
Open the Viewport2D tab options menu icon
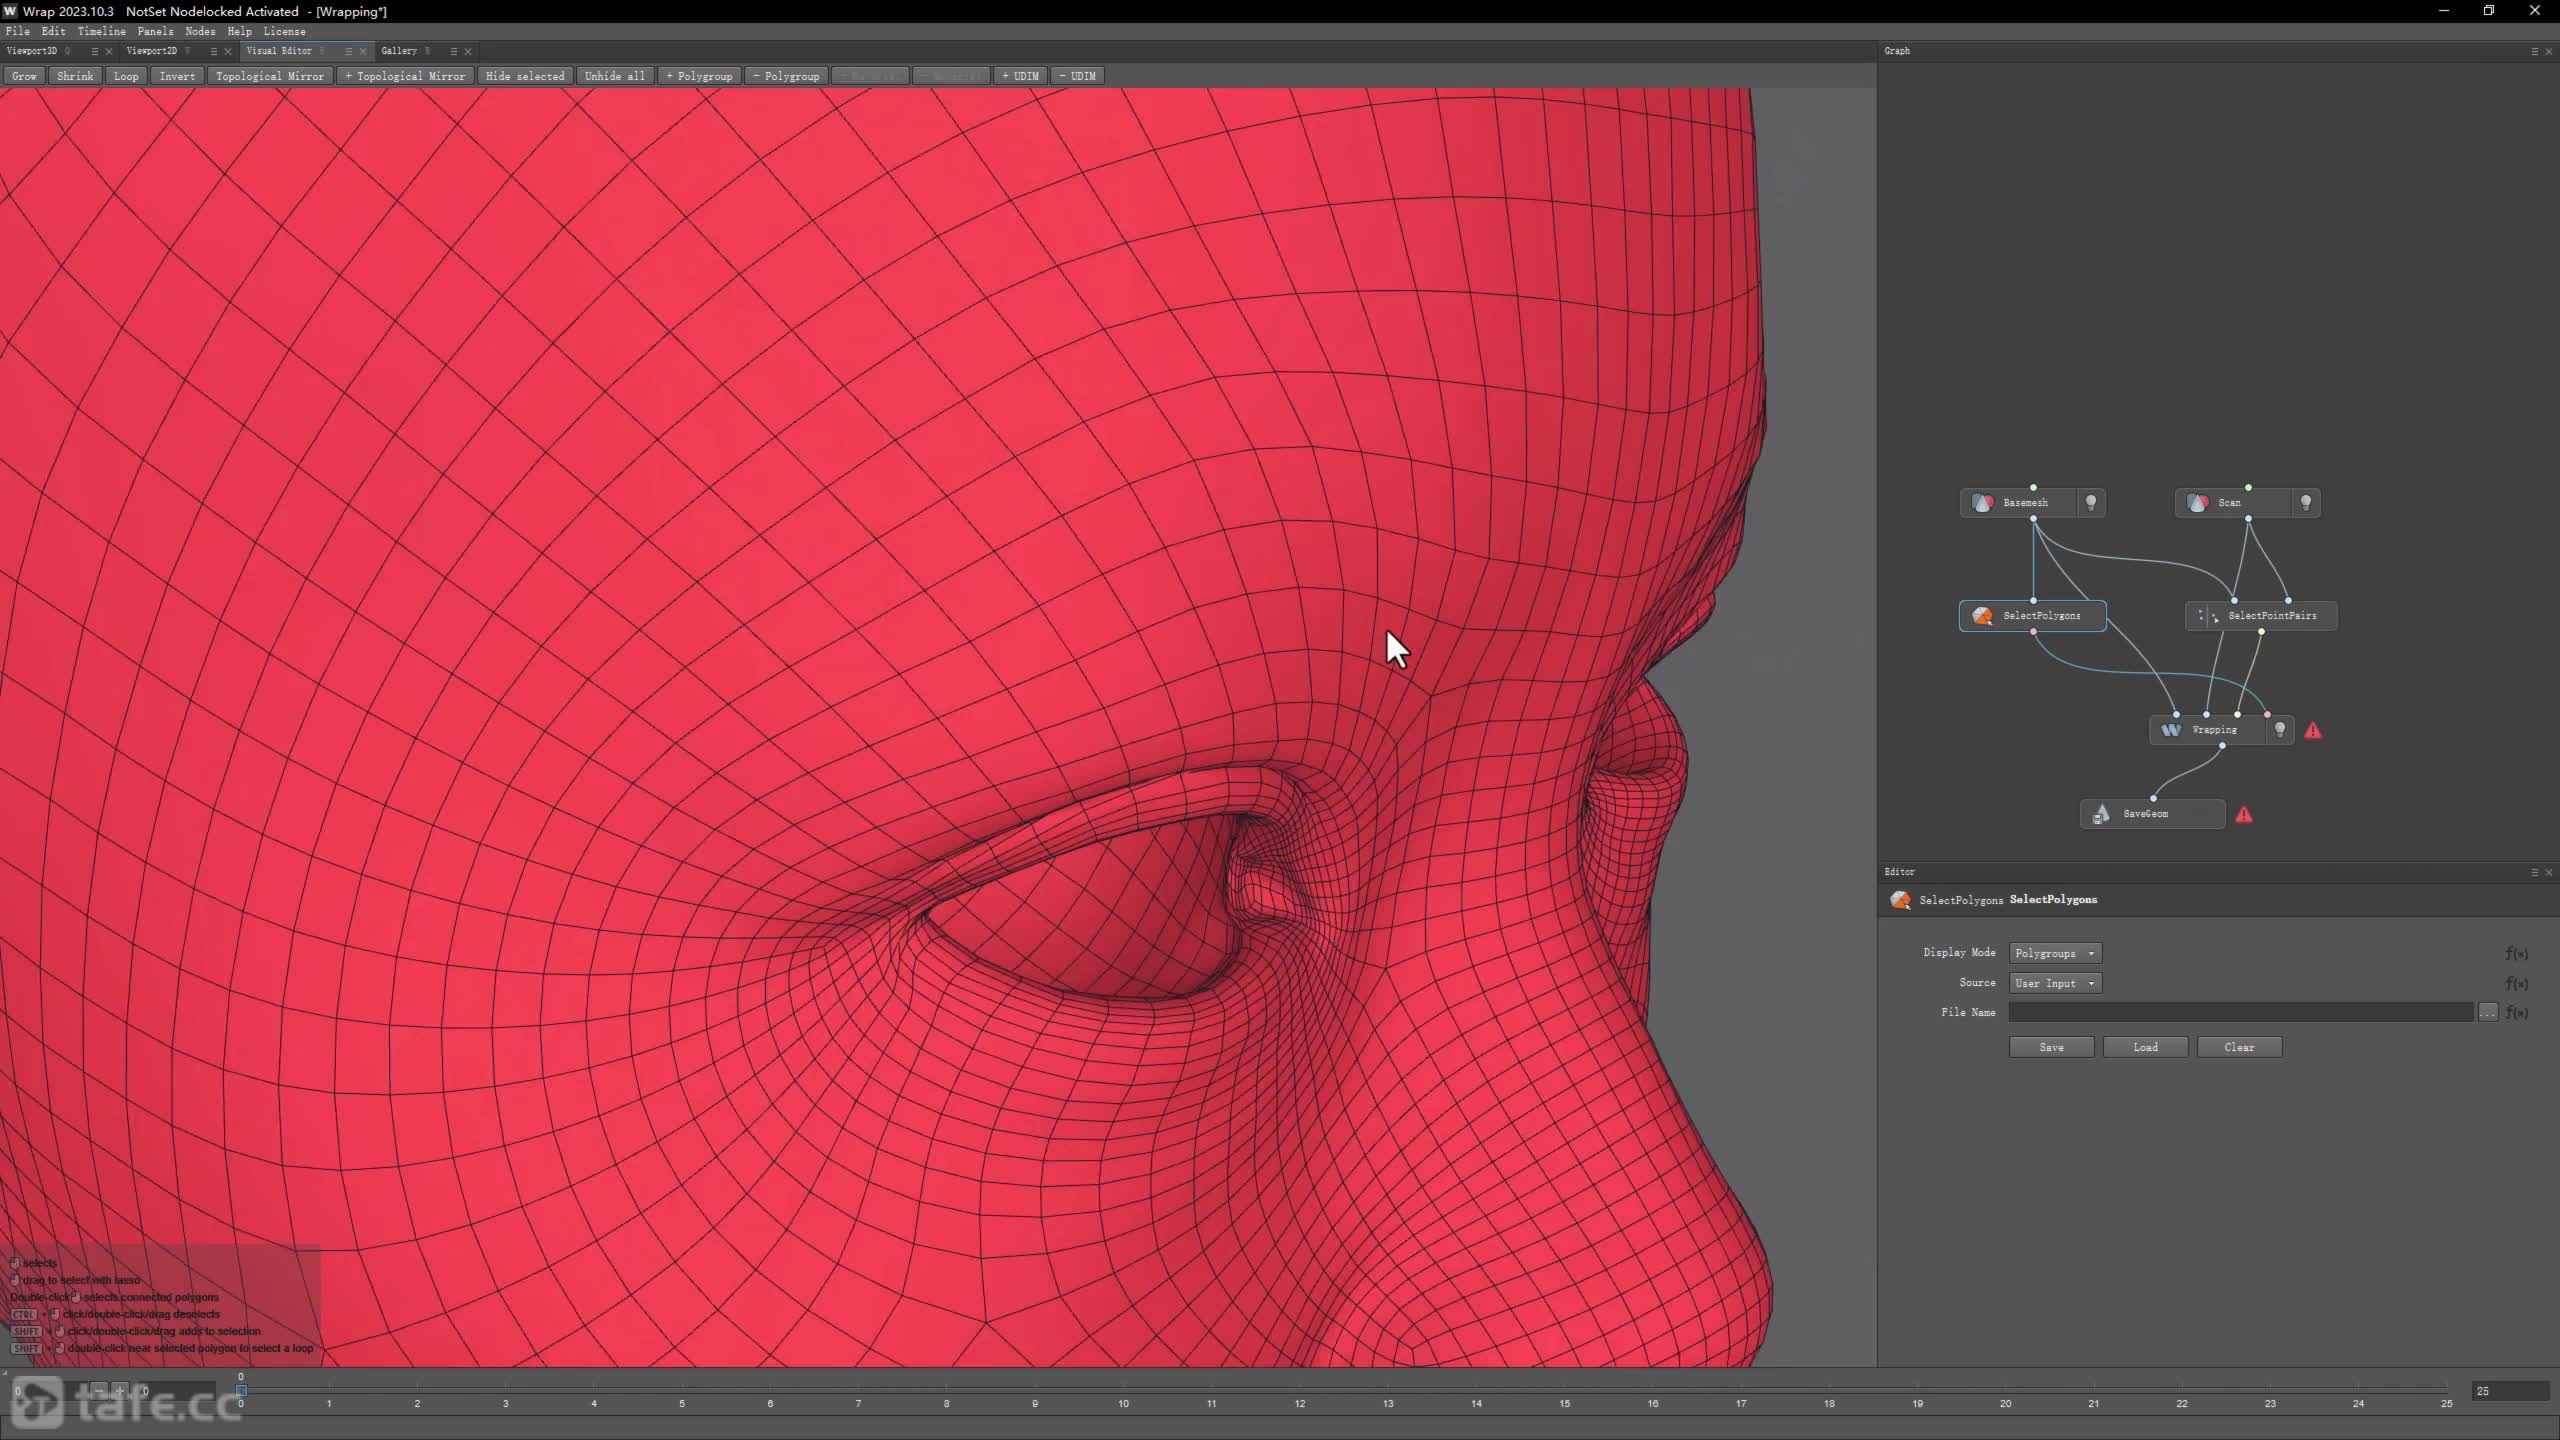pos(213,51)
